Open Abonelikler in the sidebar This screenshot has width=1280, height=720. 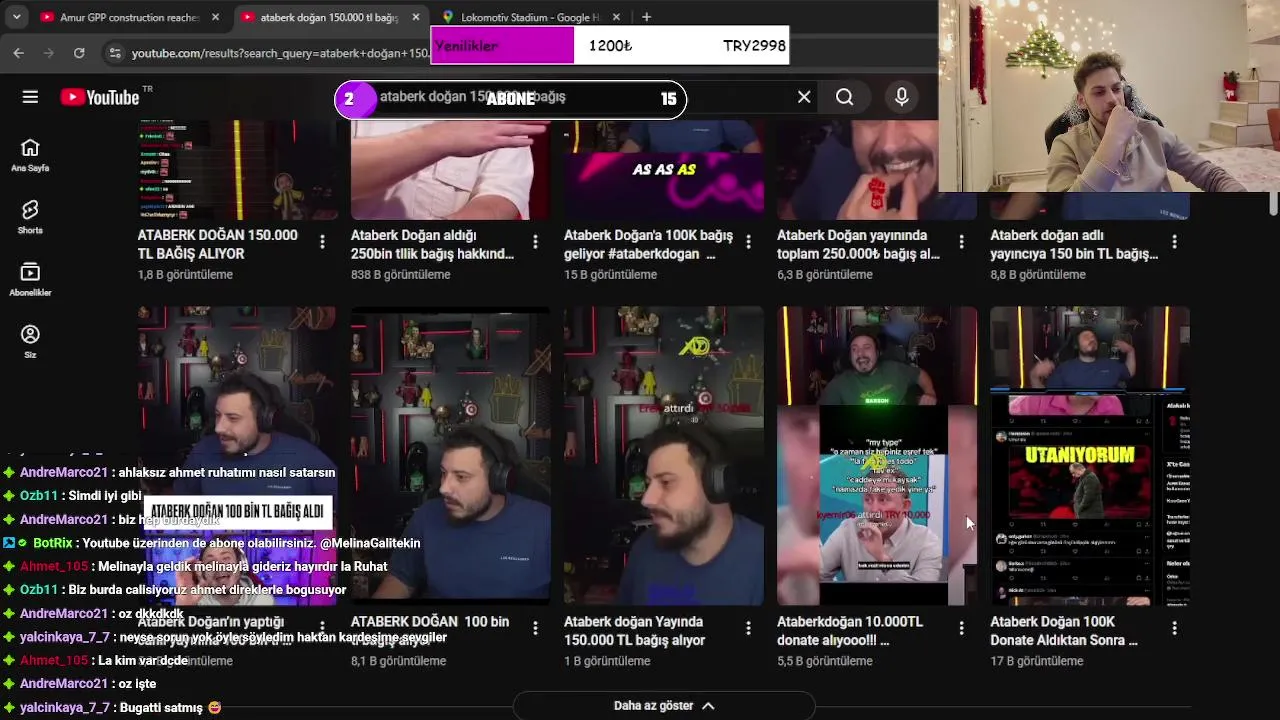coord(30,280)
